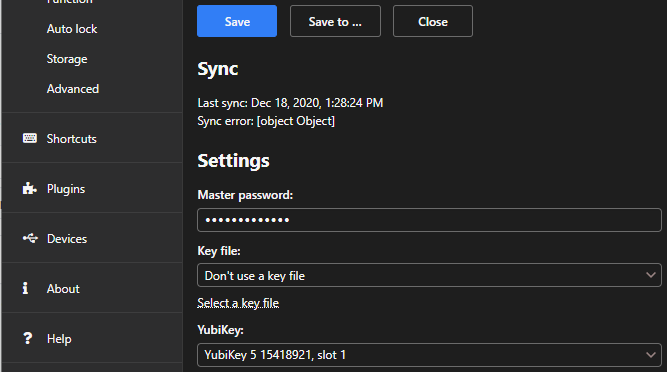Click the Shortcuts keyboard icon
Image resolution: width=667 pixels, height=372 pixels.
pyautogui.click(x=29, y=138)
